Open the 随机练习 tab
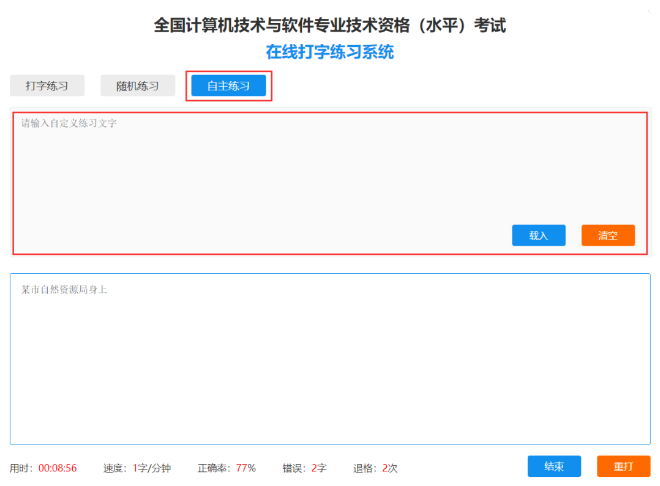The image size is (660, 486). (x=137, y=86)
